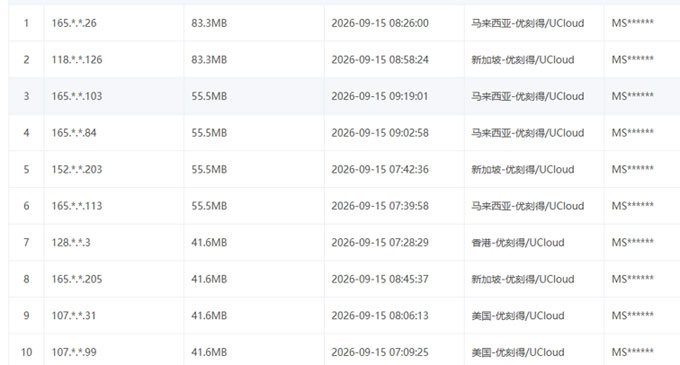Click timestamp 2026-09-15 07:09:25
680x365 pixels.
[x=380, y=352]
